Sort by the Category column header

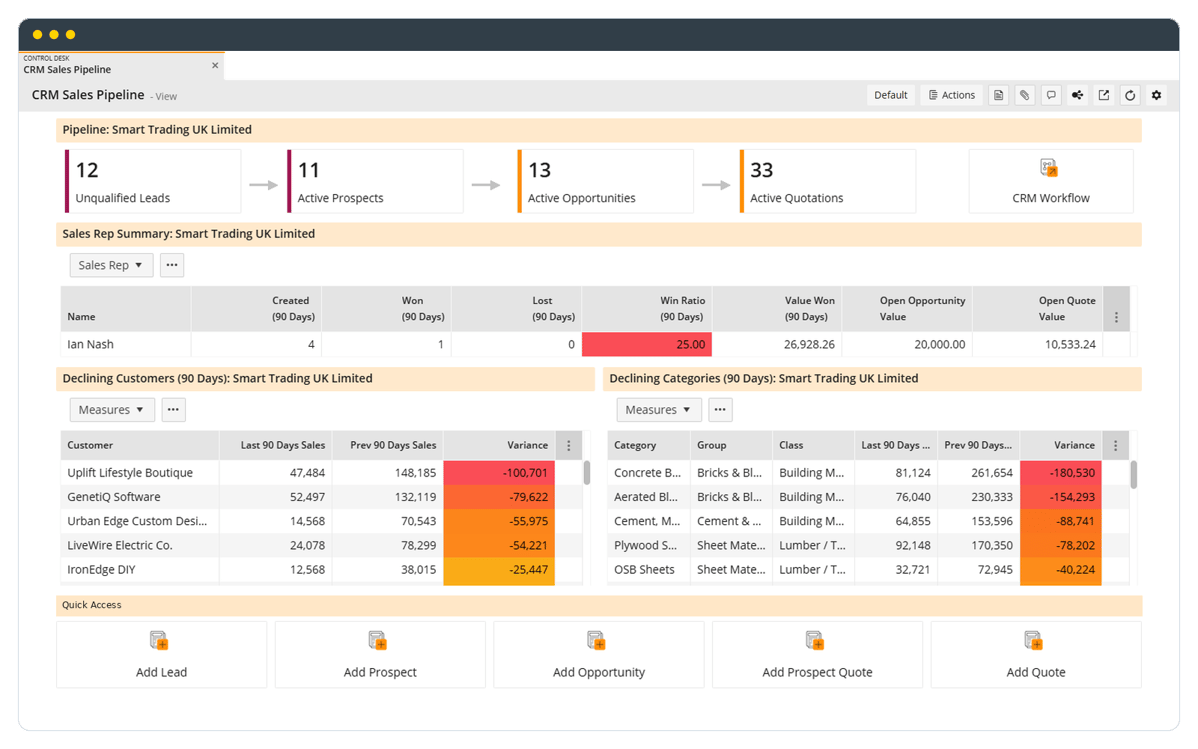coord(649,446)
